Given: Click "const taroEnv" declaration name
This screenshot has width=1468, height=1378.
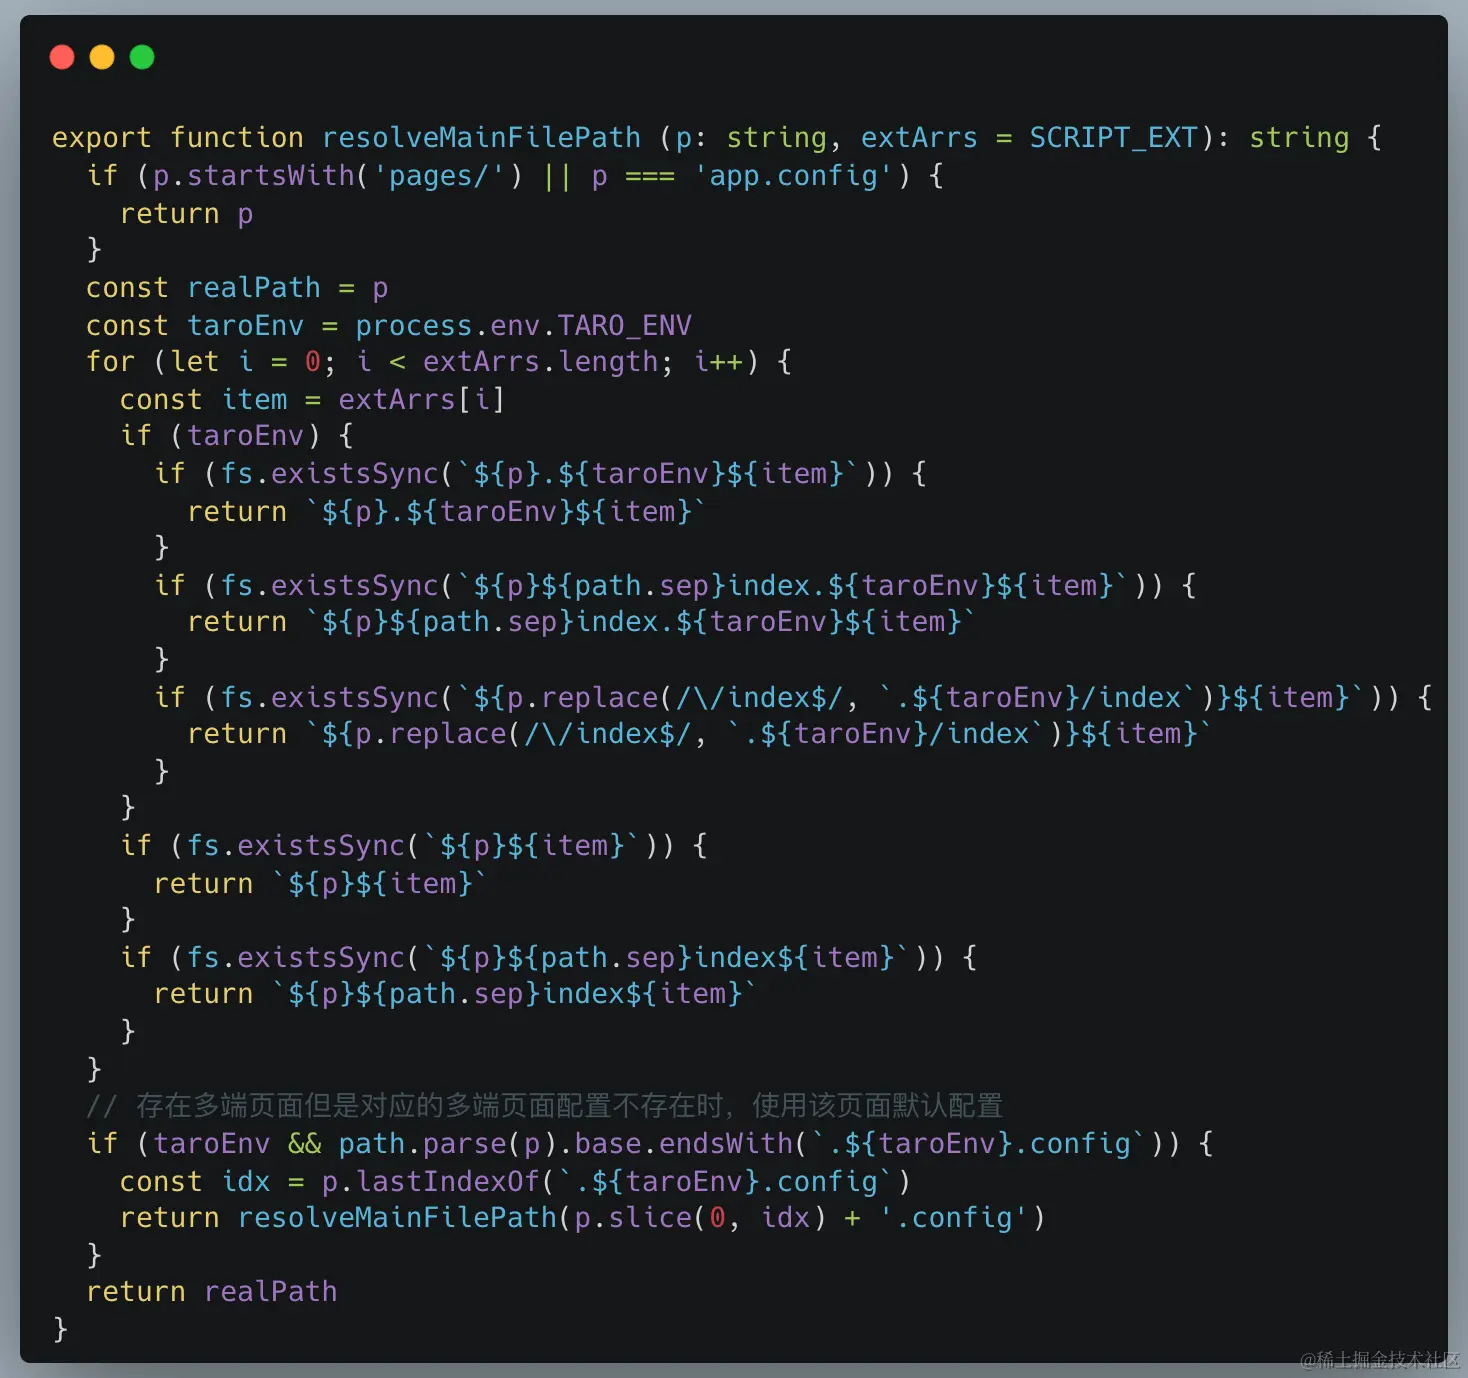Looking at the screenshot, I should click(245, 325).
